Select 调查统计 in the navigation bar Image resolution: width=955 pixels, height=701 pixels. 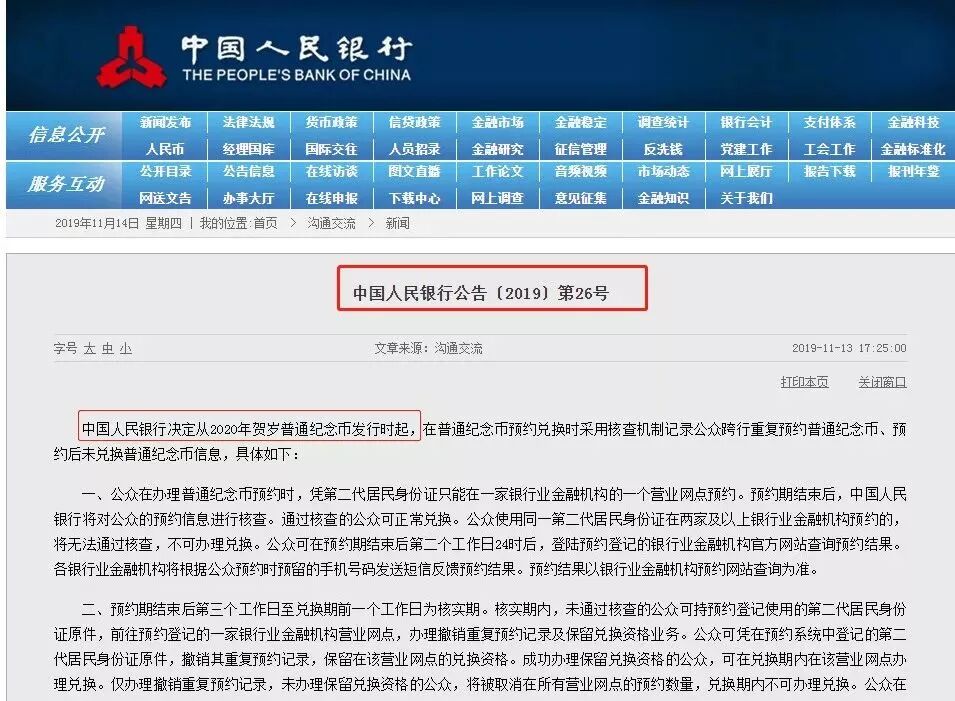[x=663, y=122]
